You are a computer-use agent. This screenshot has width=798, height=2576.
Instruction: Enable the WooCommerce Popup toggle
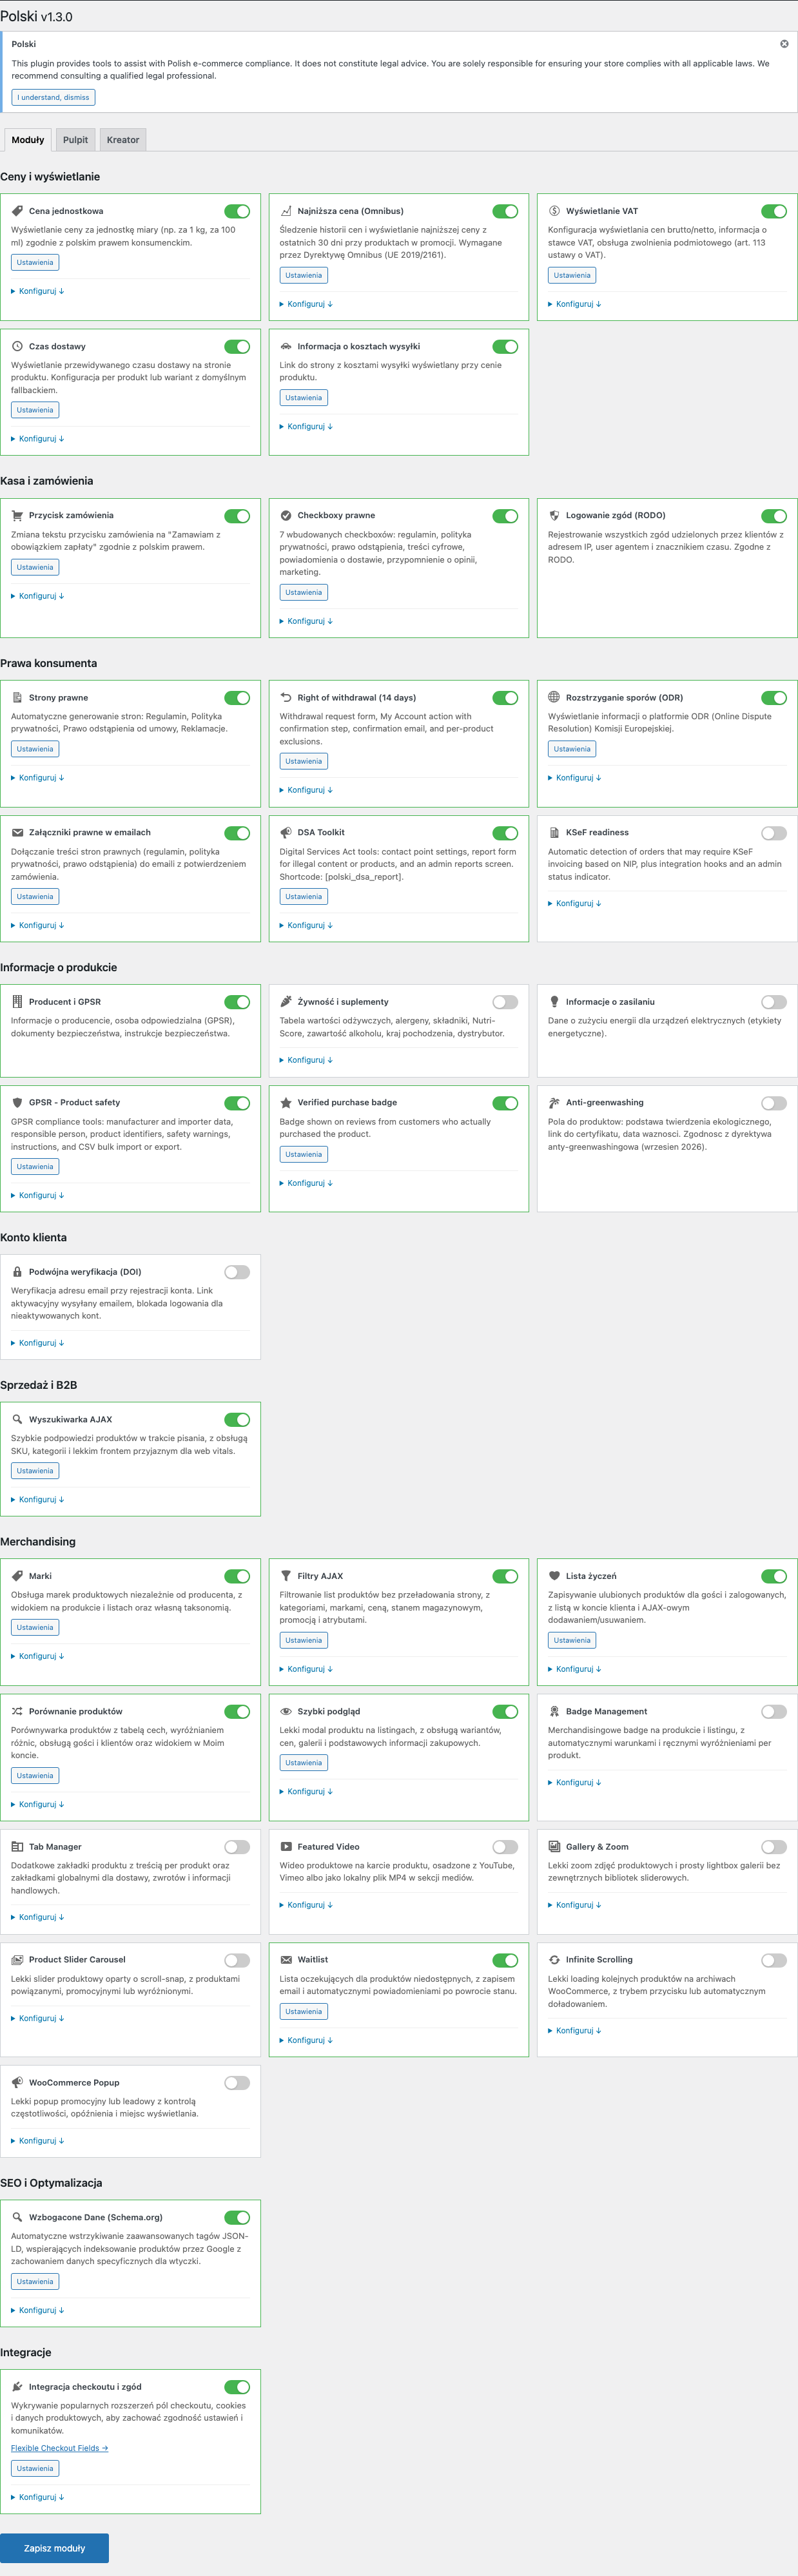coord(237,2083)
